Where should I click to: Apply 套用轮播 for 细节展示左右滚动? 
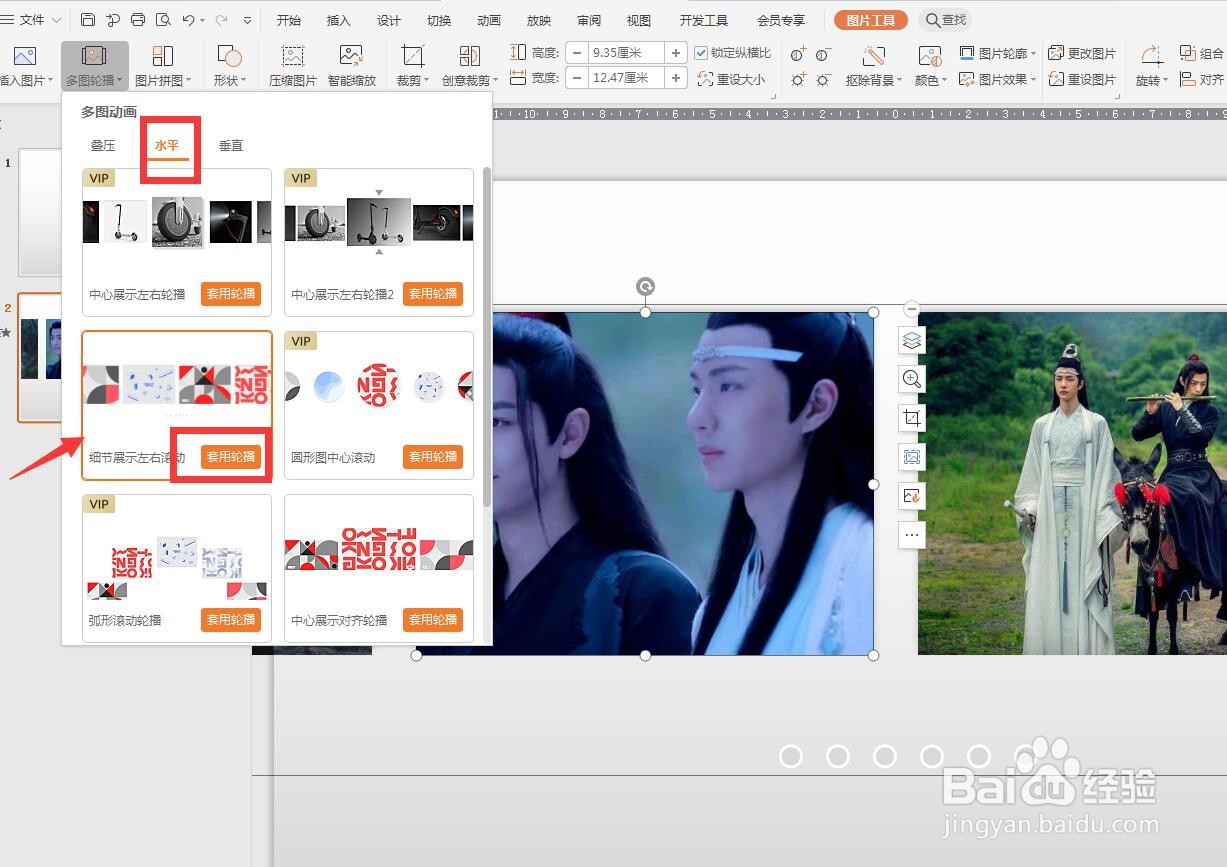231,457
